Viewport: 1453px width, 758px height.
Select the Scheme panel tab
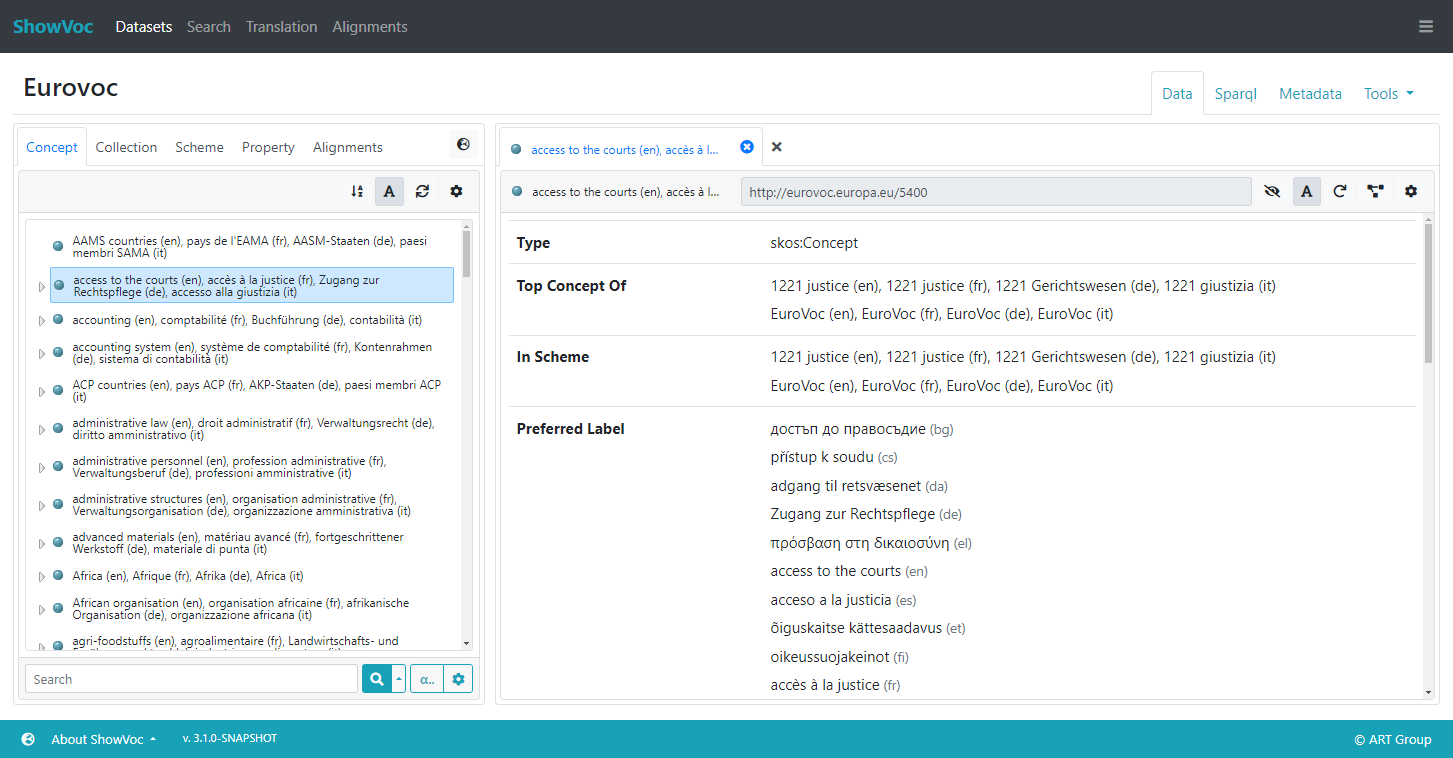point(199,147)
